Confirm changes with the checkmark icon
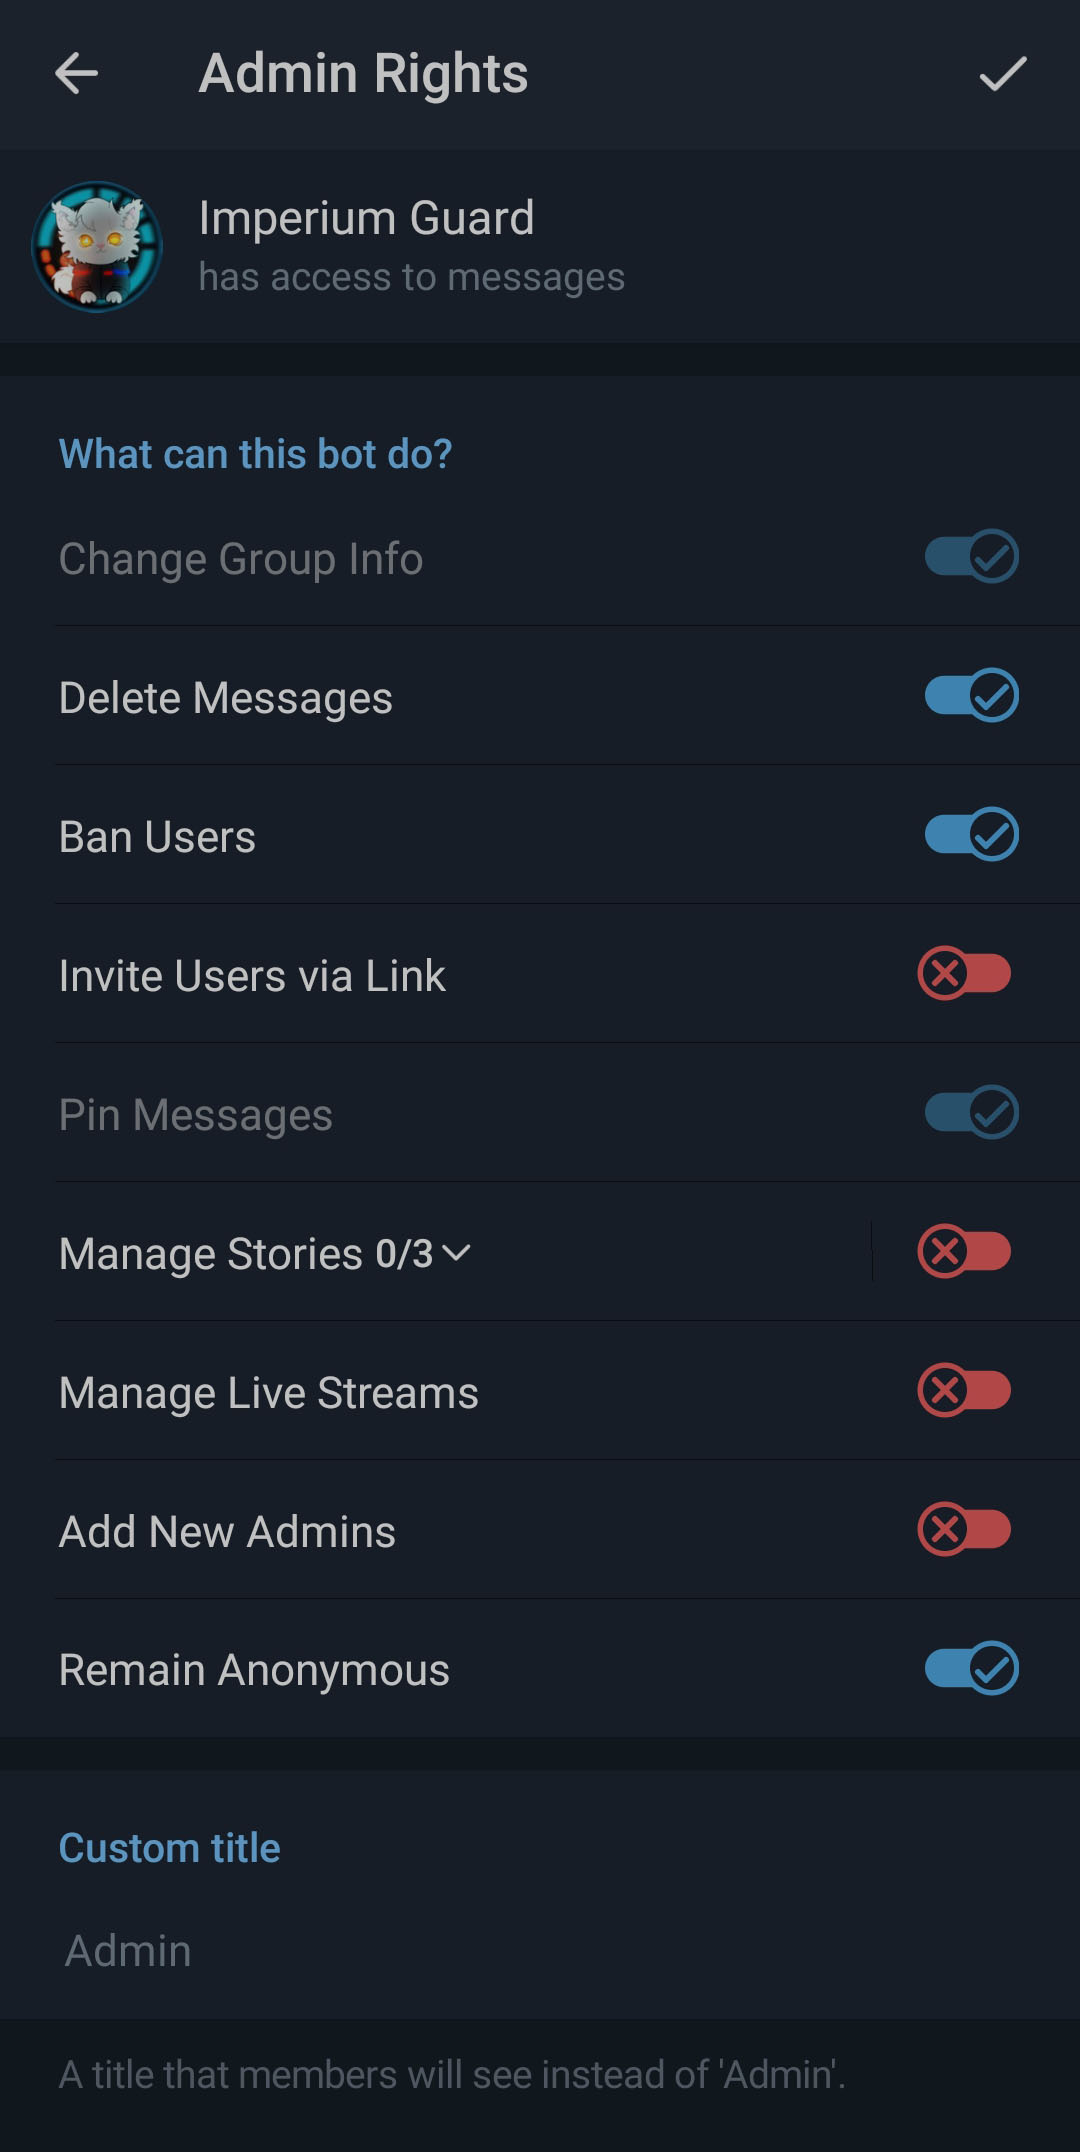Image resolution: width=1080 pixels, height=2152 pixels. [x=1003, y=74]
